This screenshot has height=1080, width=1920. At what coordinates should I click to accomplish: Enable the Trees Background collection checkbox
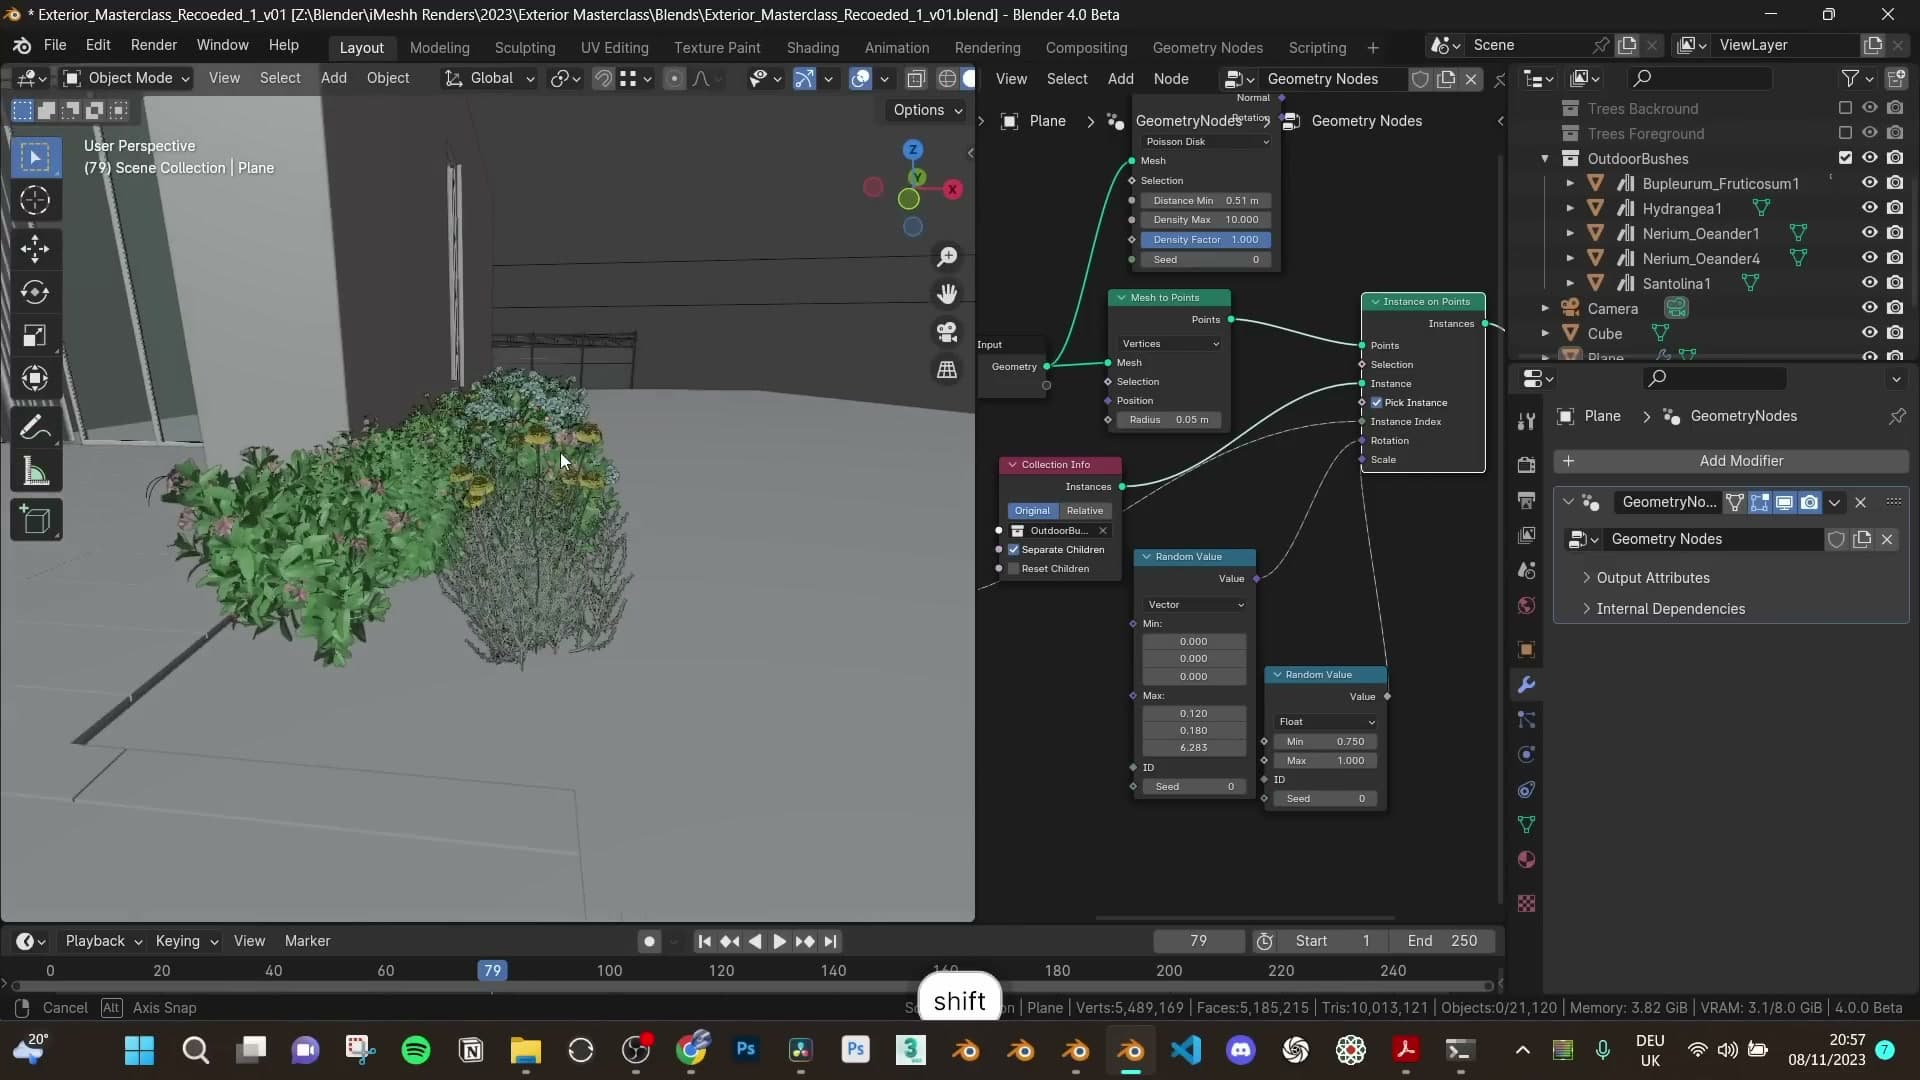[1845, 108]
